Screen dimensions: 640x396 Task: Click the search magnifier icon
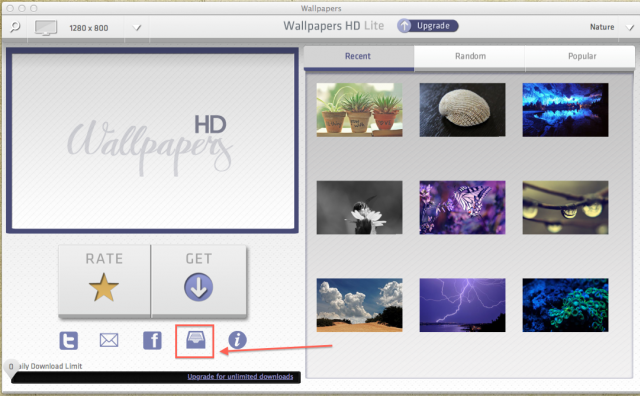[15, 27]
